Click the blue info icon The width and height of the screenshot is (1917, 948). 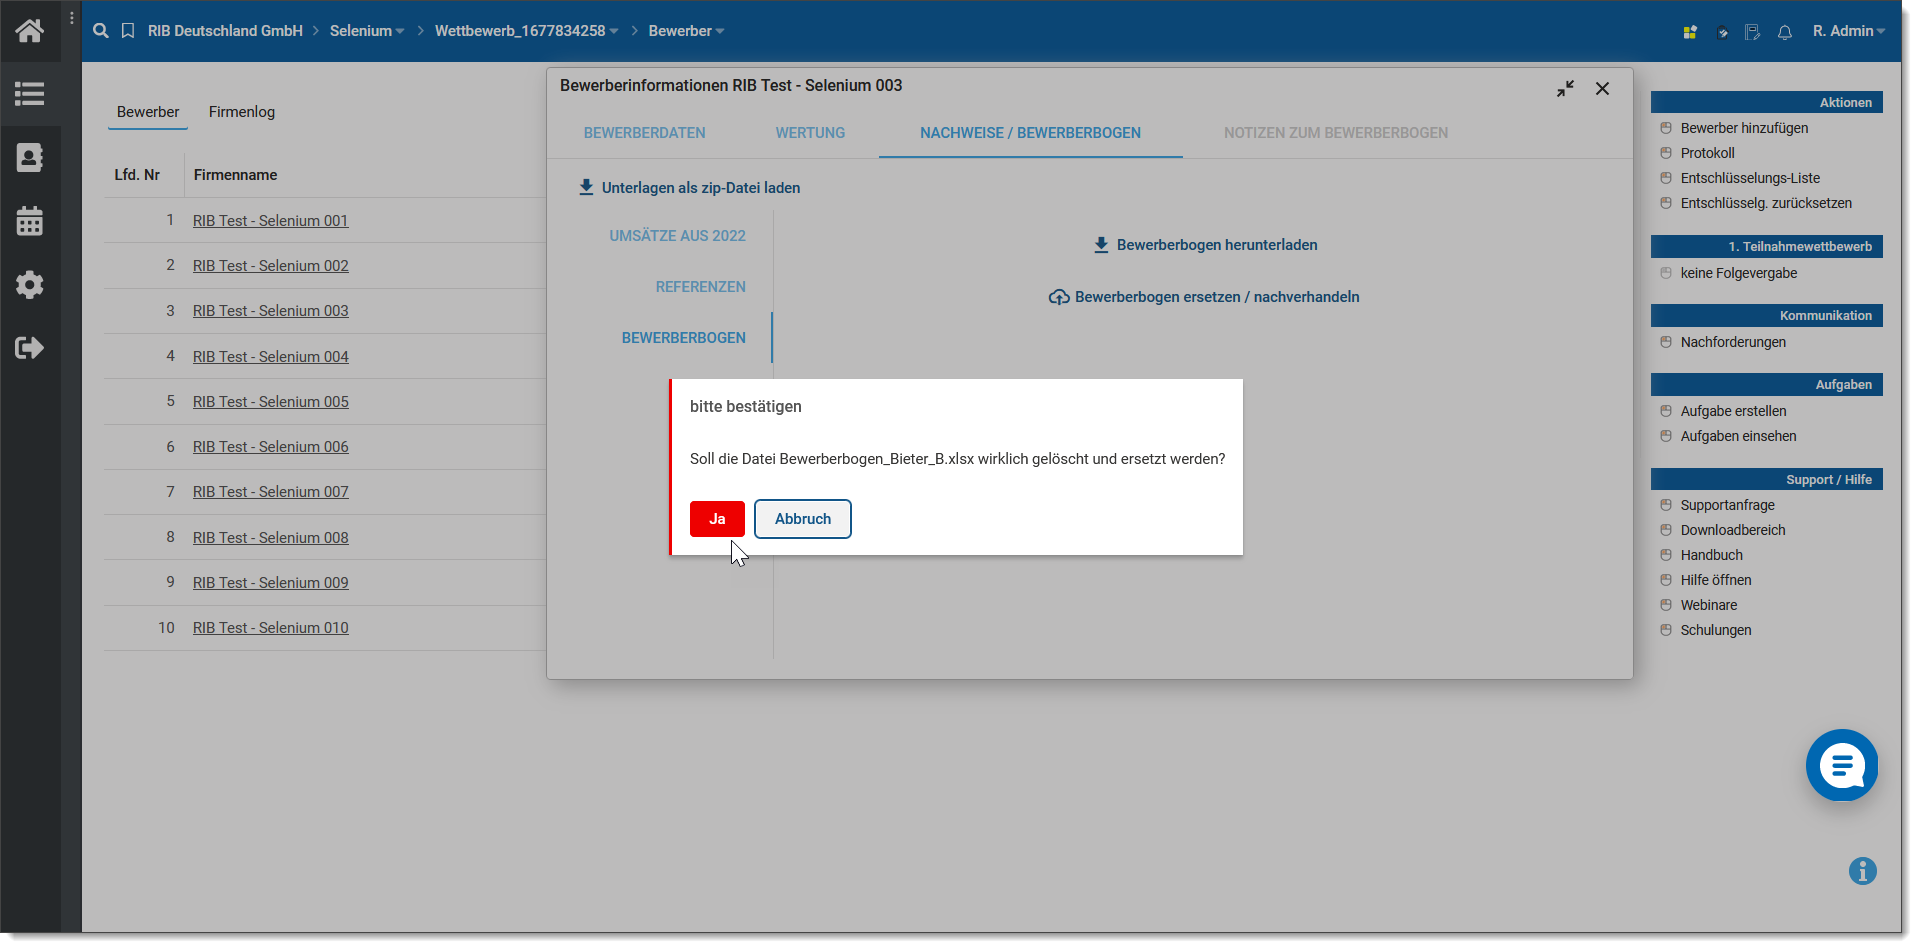1862,871
